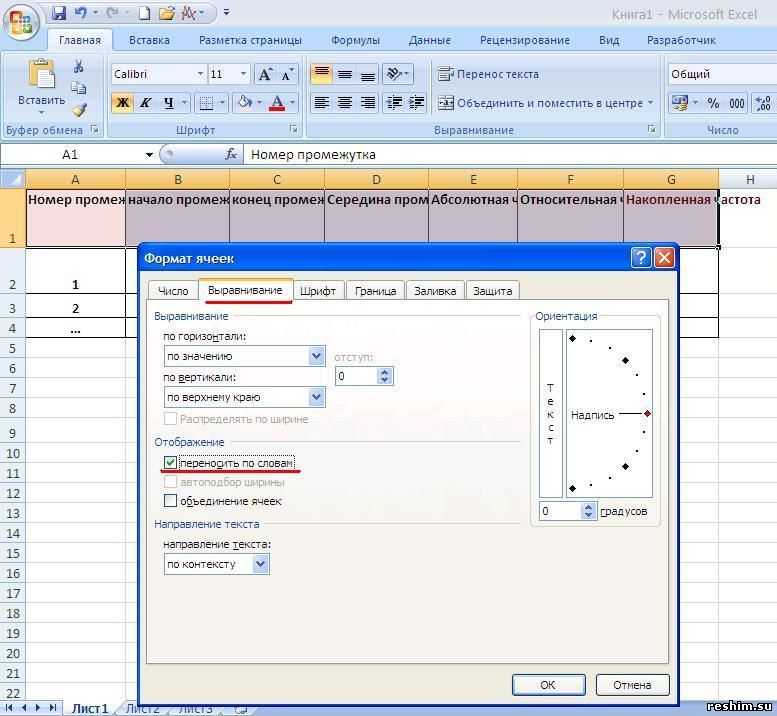
Task: Open 'по вертикали' alignment dropdown
Action: pyautogui.click(x=316, y=397)
